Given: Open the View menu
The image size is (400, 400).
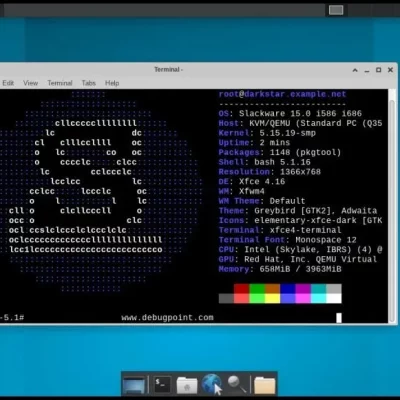Looking at the screenshot, I should coord(30,83).
